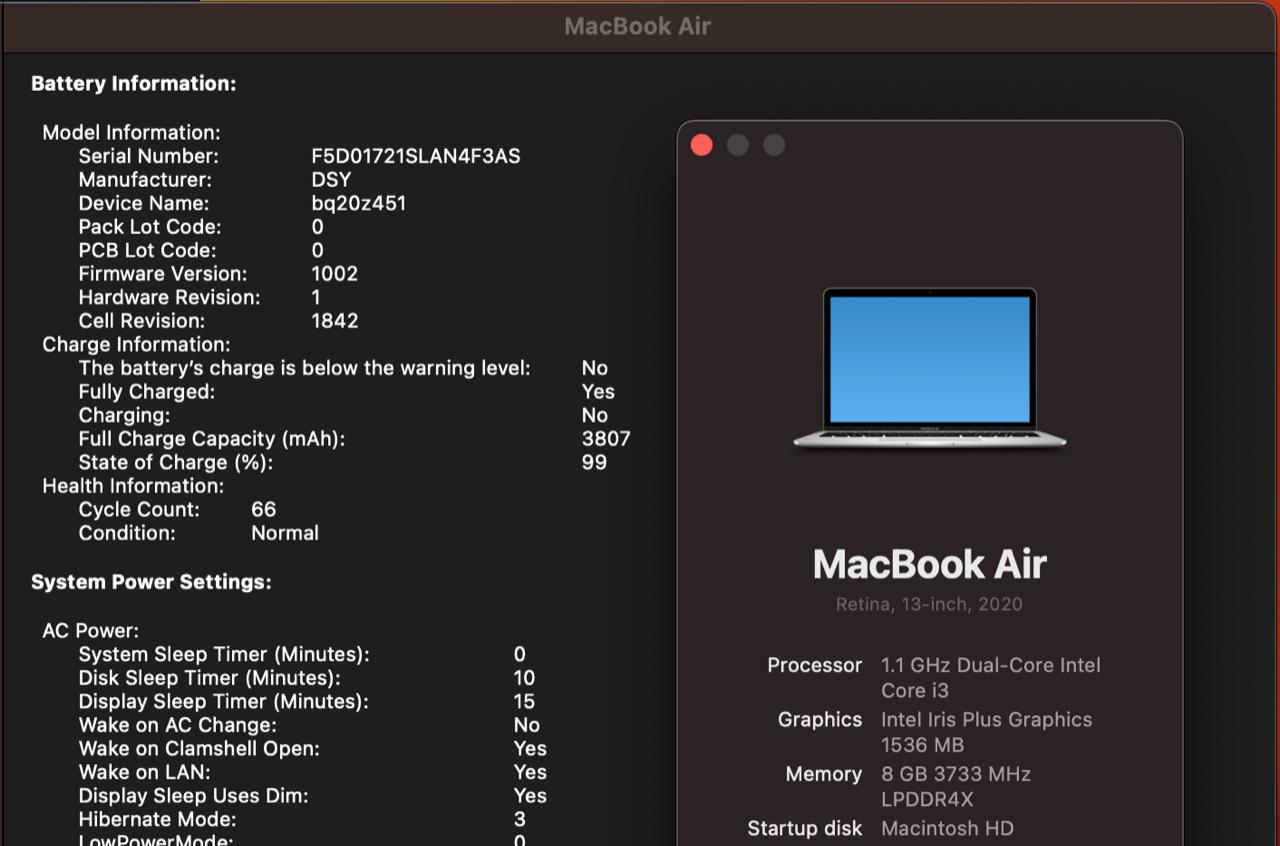Select the AC Power subheading
1280x846 pixels.
pos(90,631)
